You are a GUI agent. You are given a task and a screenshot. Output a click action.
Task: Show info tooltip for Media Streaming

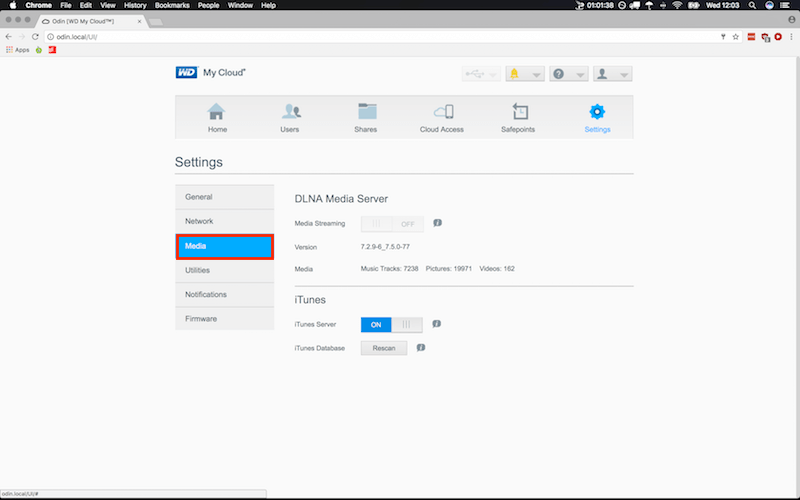(437, 223)
